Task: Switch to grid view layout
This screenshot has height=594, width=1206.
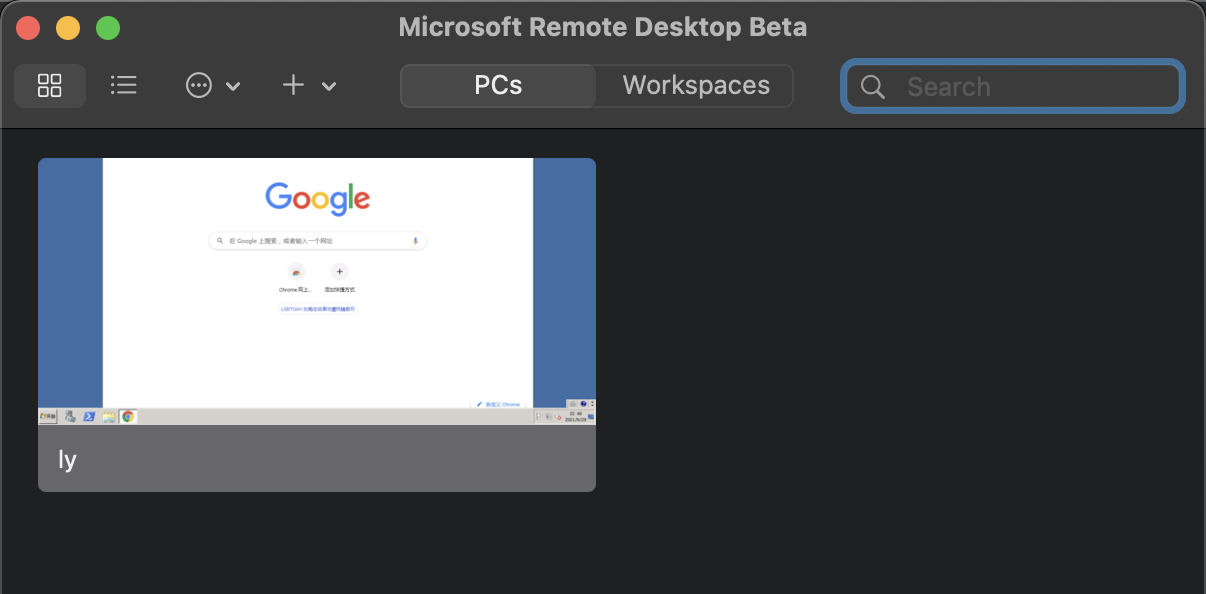Action: point(50,86)
